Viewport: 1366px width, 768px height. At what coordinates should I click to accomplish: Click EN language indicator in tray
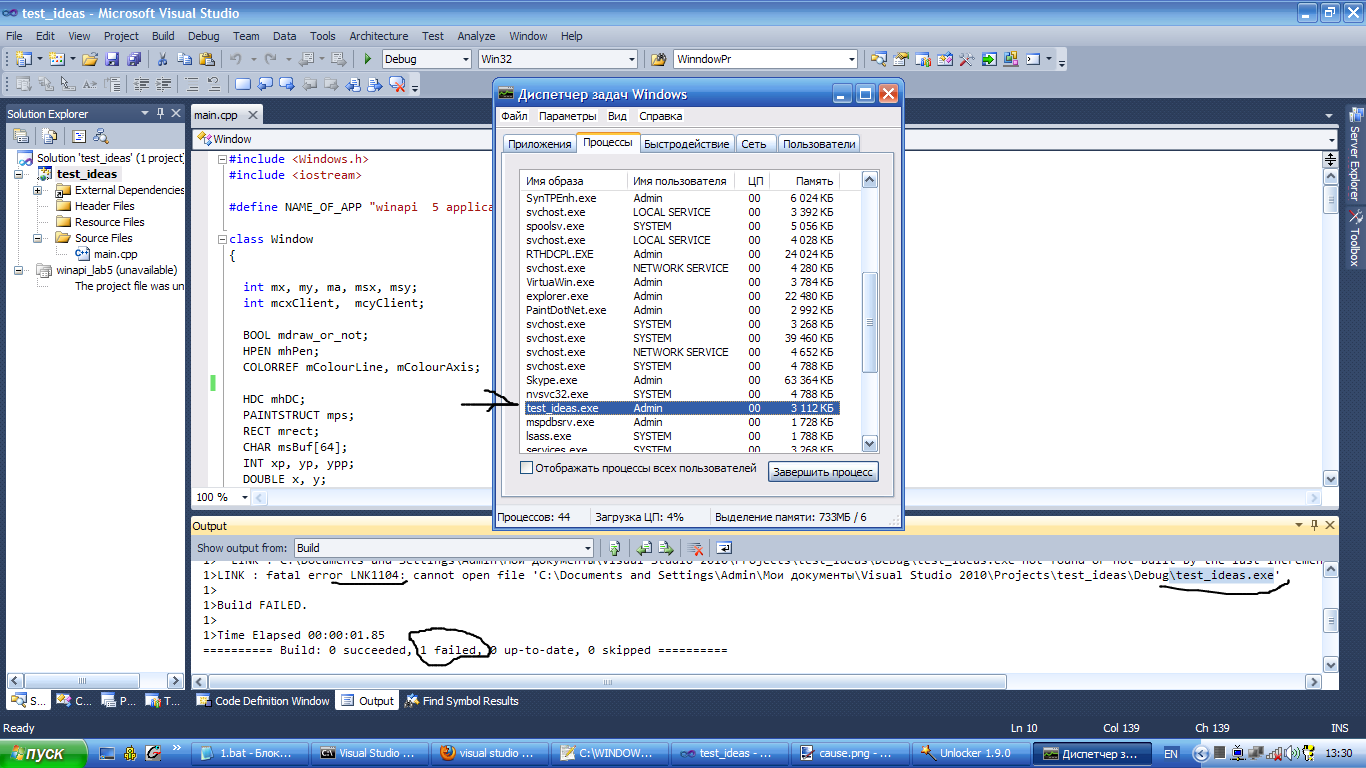[x=1171, y=753]
